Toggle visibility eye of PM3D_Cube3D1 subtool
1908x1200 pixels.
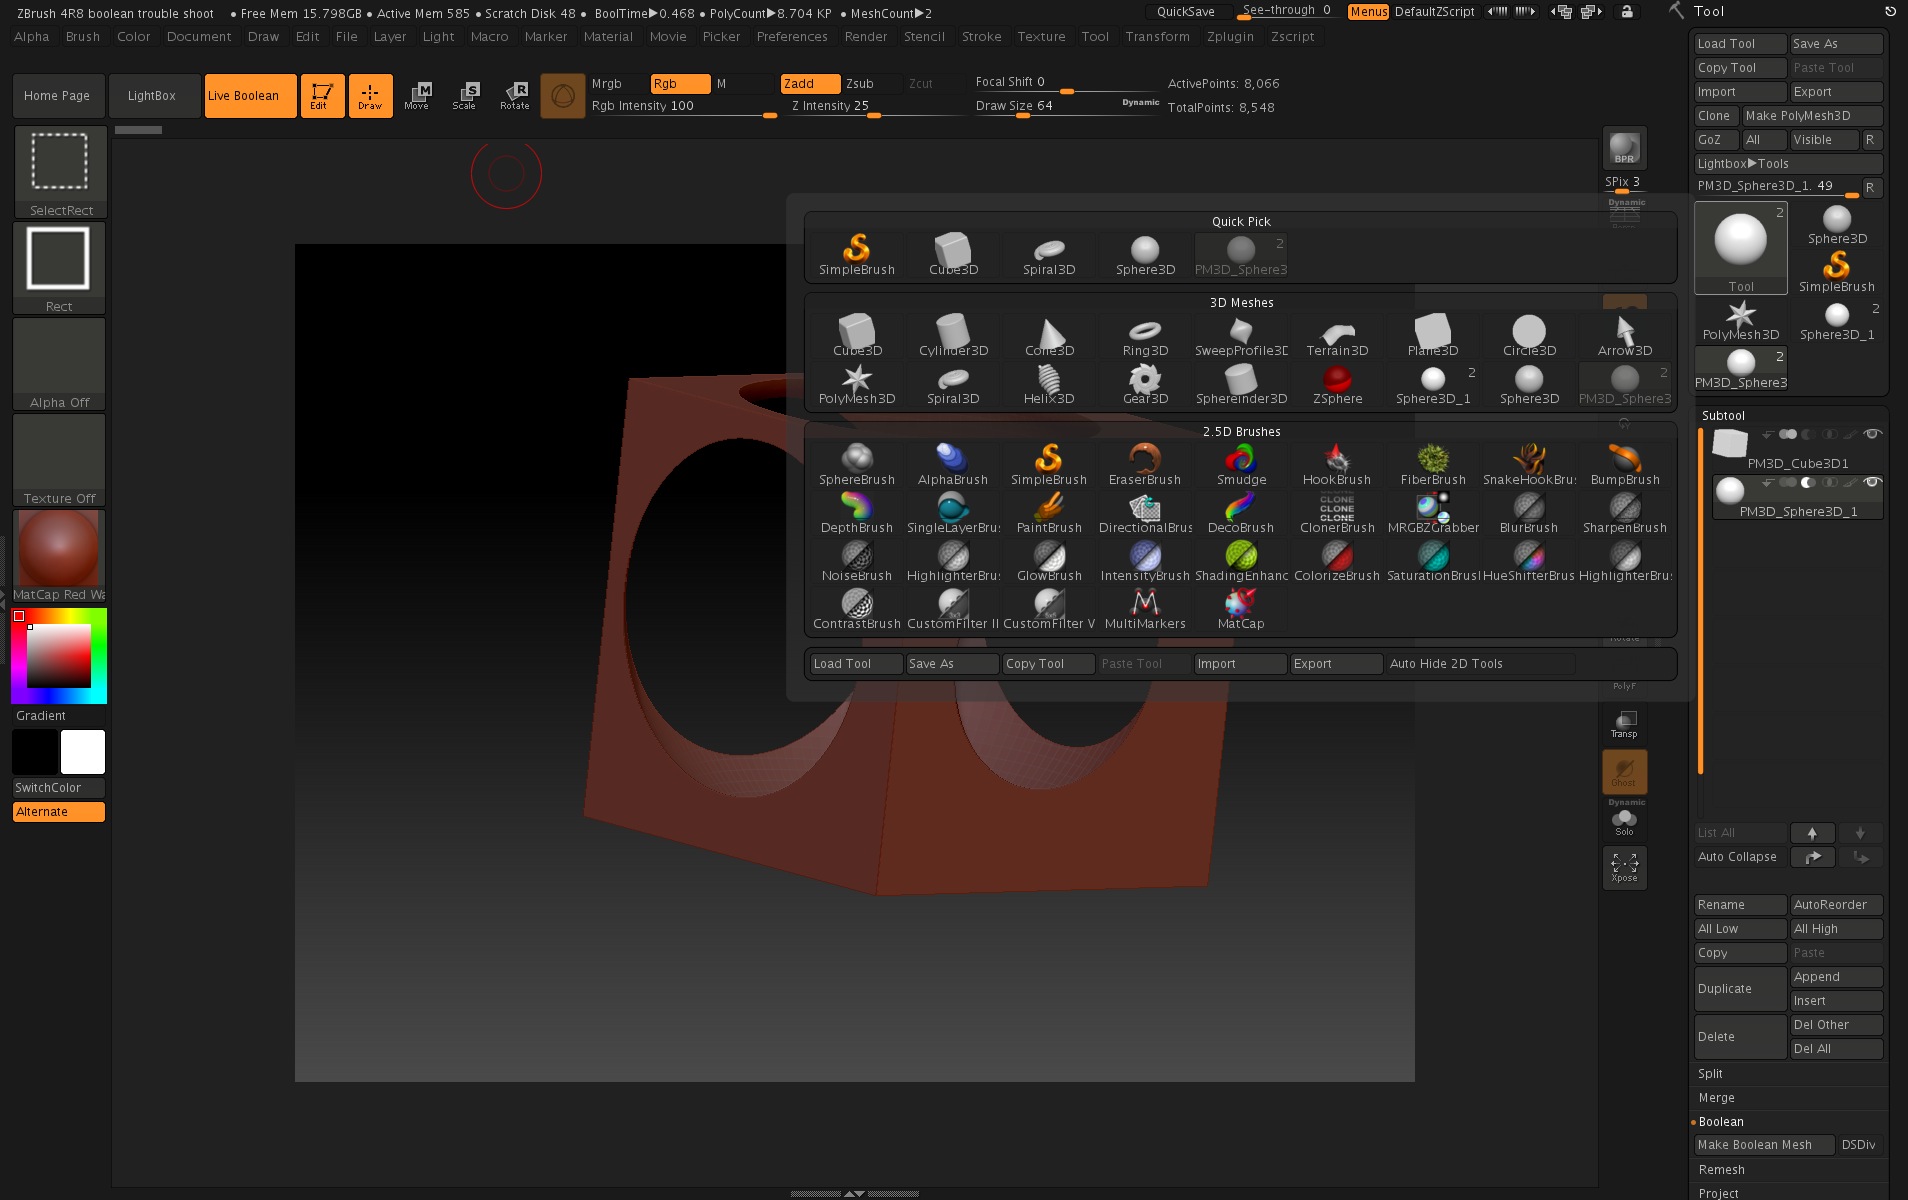click(1872, 434)
